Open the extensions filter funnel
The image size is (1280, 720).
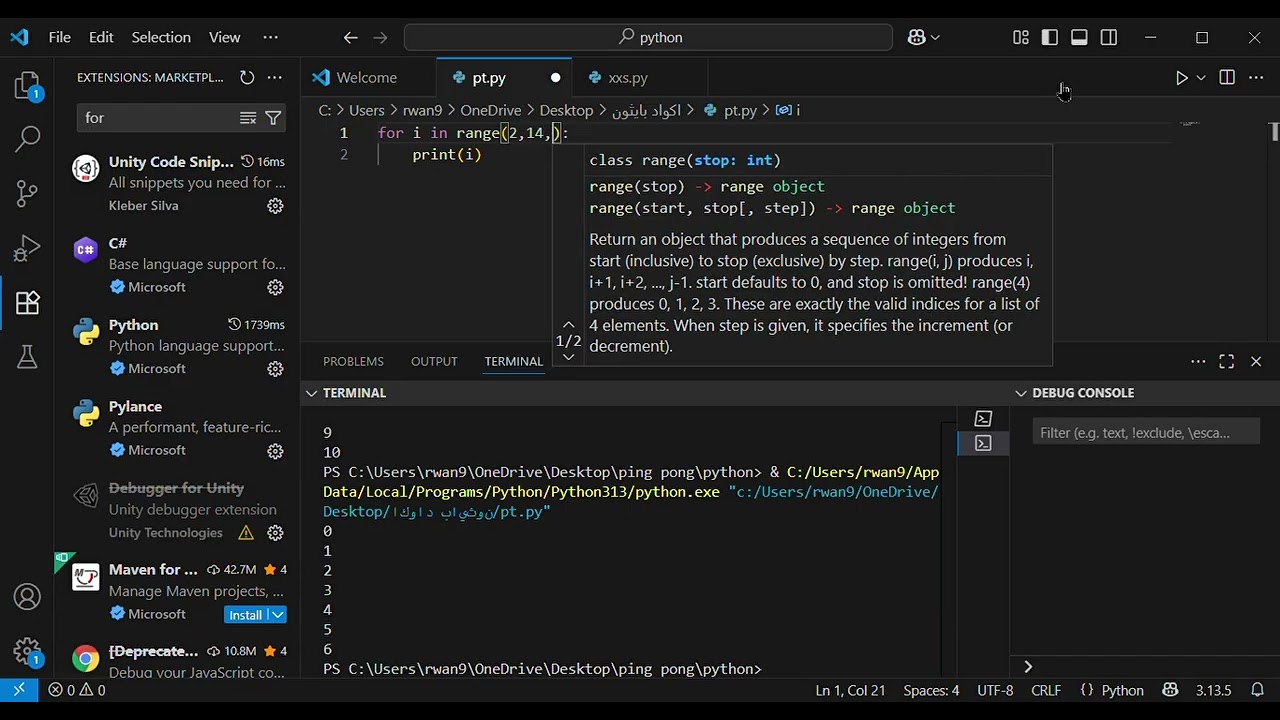pos(273,118)
